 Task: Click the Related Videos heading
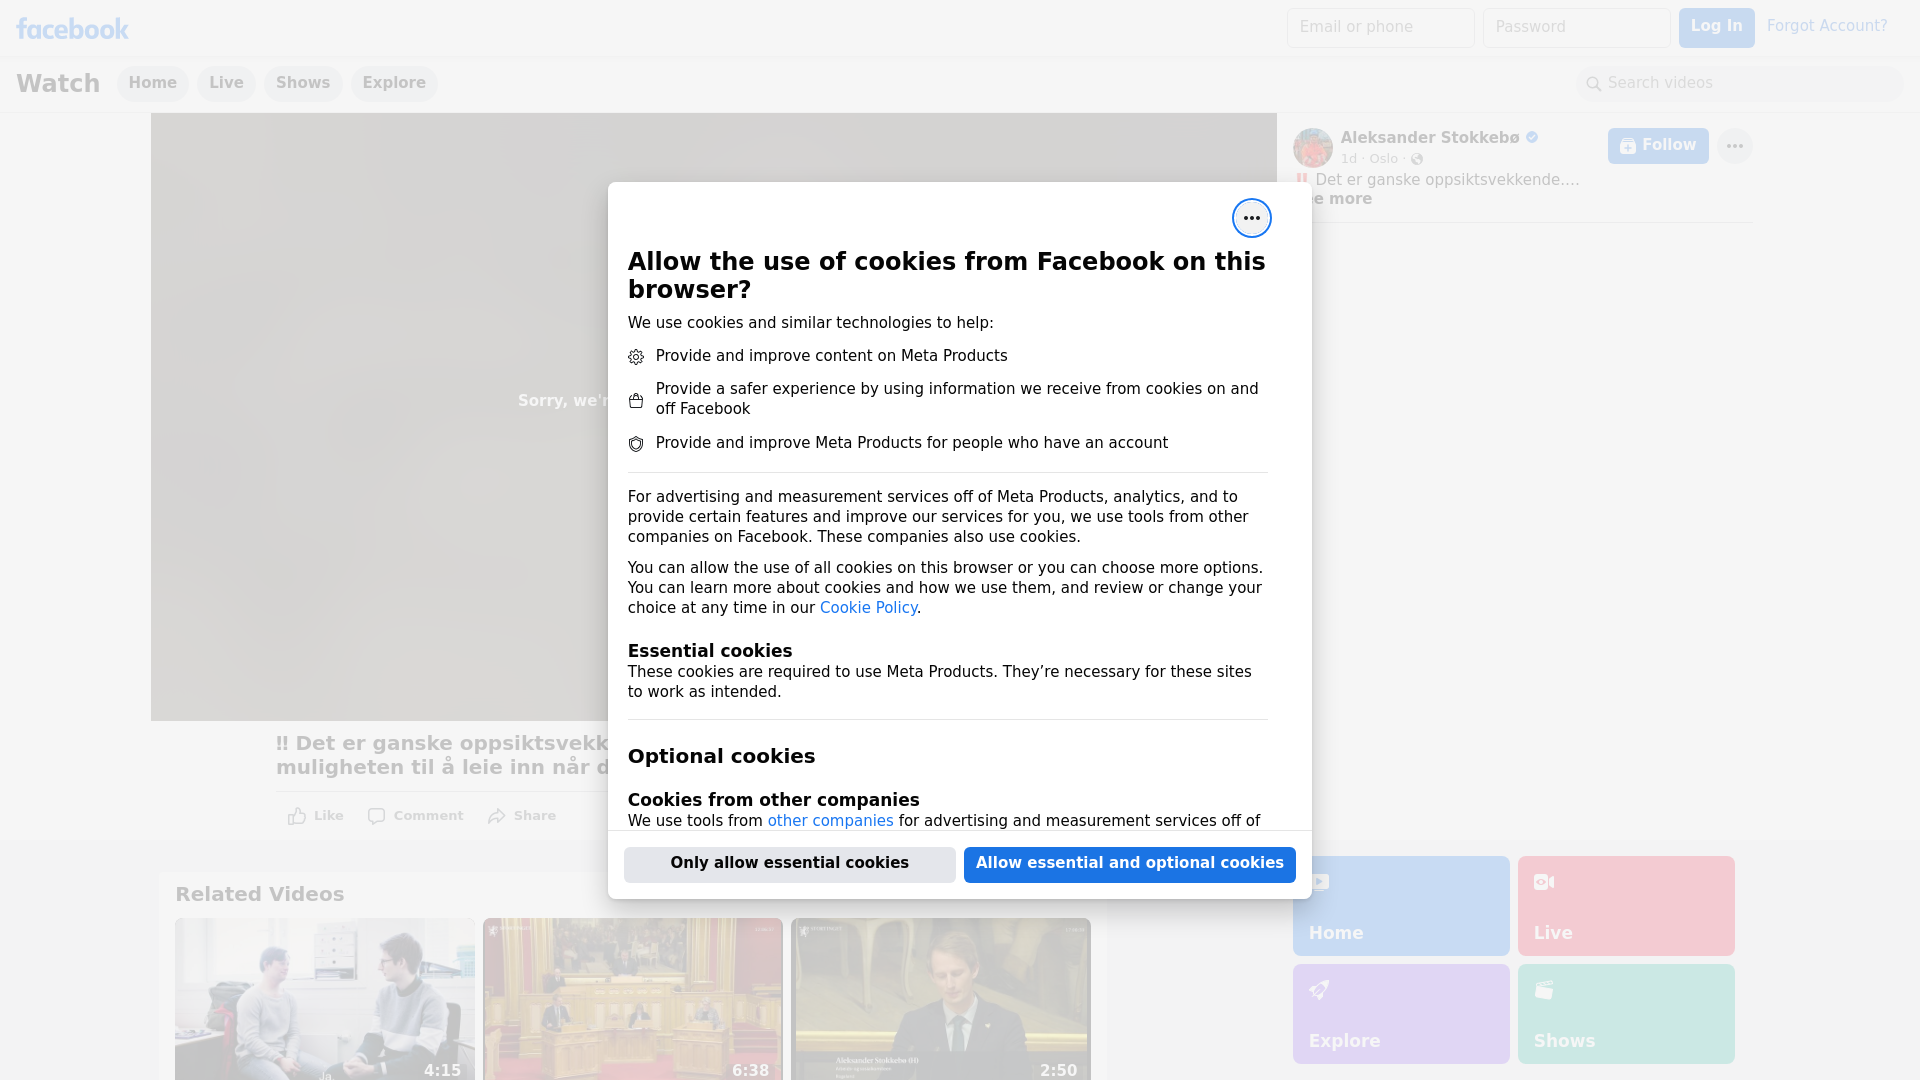click(260, 895)
